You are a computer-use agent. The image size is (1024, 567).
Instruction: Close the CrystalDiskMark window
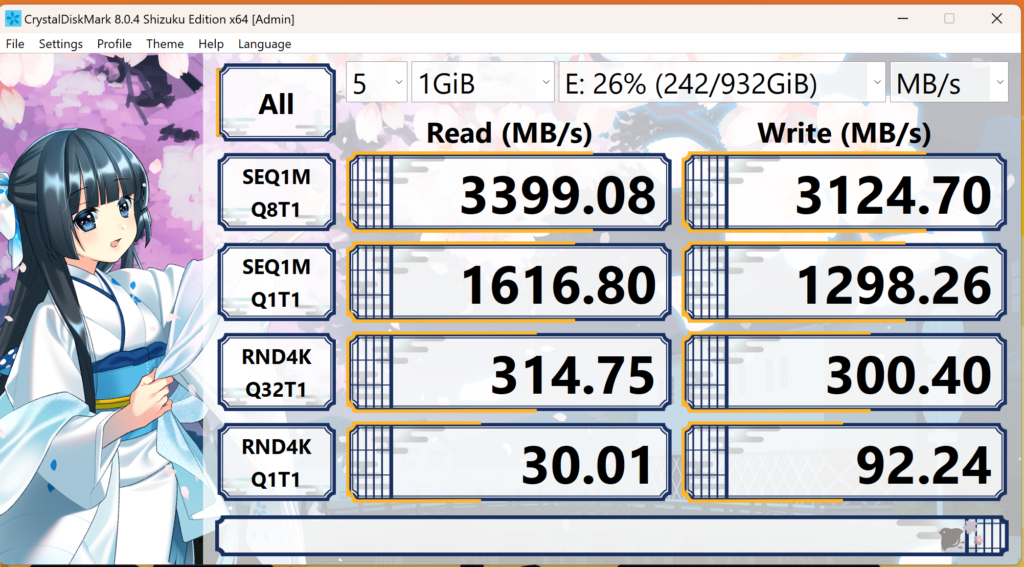(x=997, y=18)
